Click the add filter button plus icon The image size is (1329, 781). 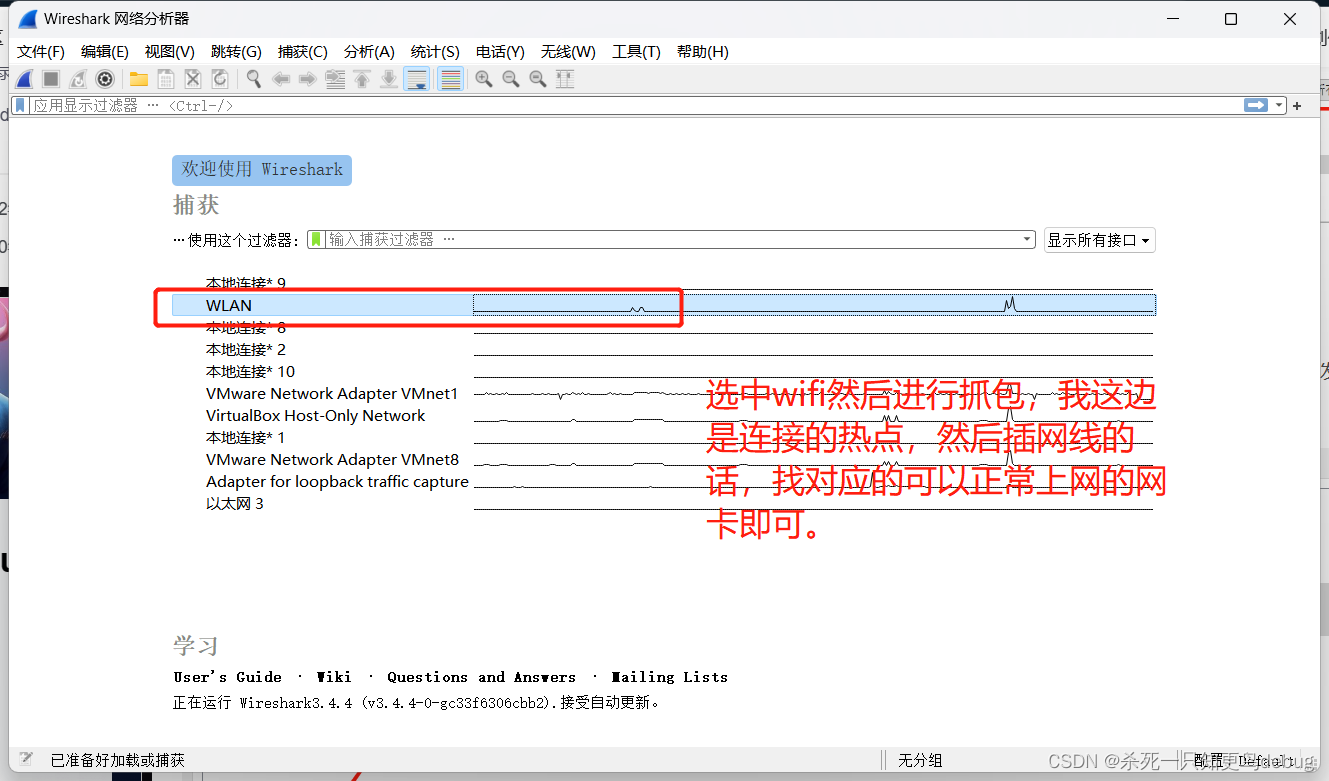1297,106
